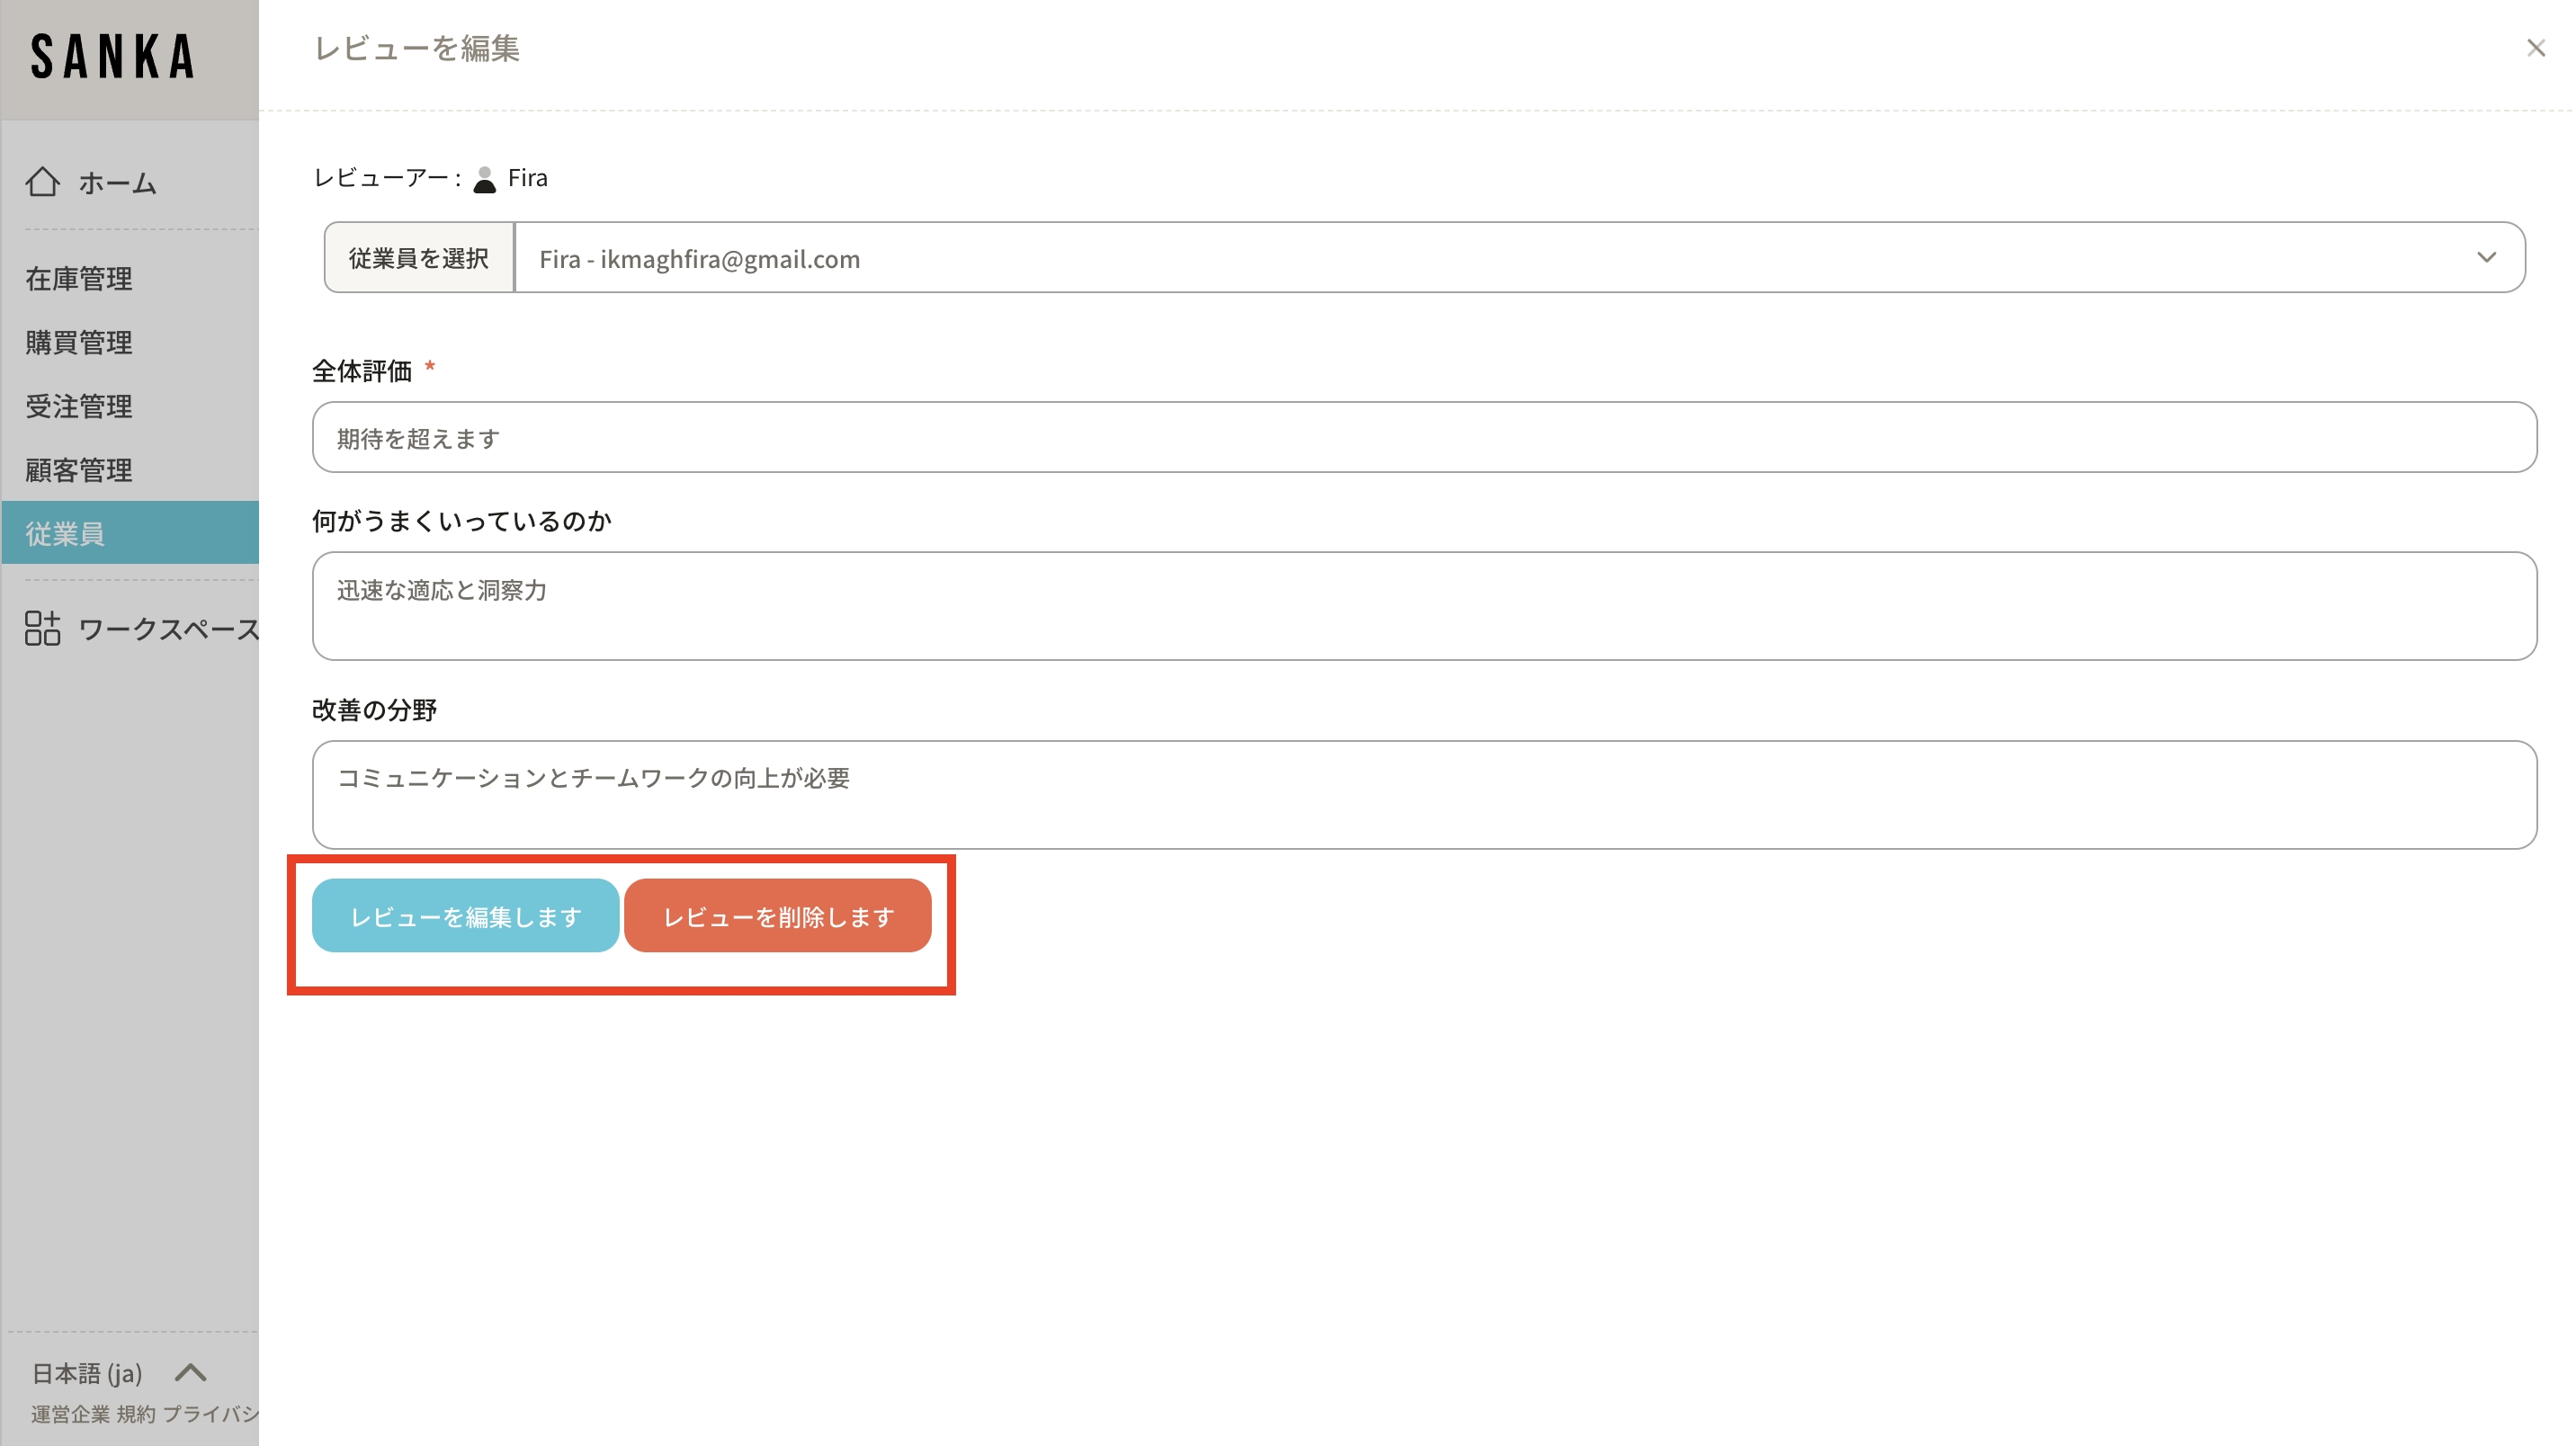
Task: Go to 購買管理 in sidebar
Action: tap(79, 343)
